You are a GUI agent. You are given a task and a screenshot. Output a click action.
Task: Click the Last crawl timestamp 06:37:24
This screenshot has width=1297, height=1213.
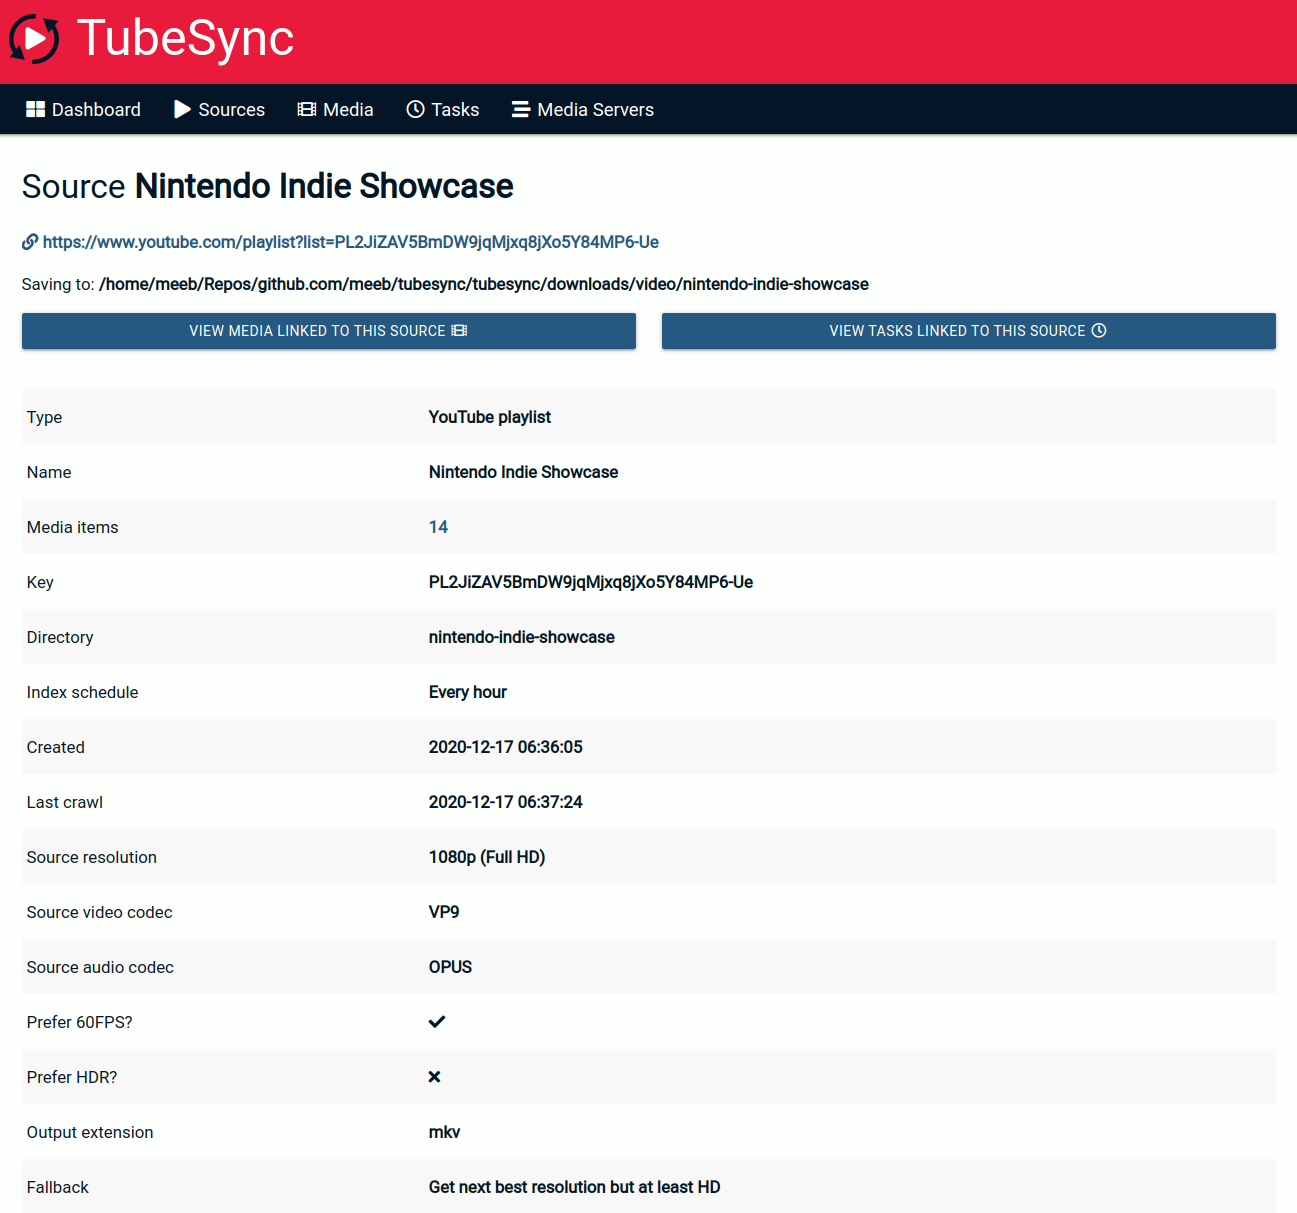506,802
